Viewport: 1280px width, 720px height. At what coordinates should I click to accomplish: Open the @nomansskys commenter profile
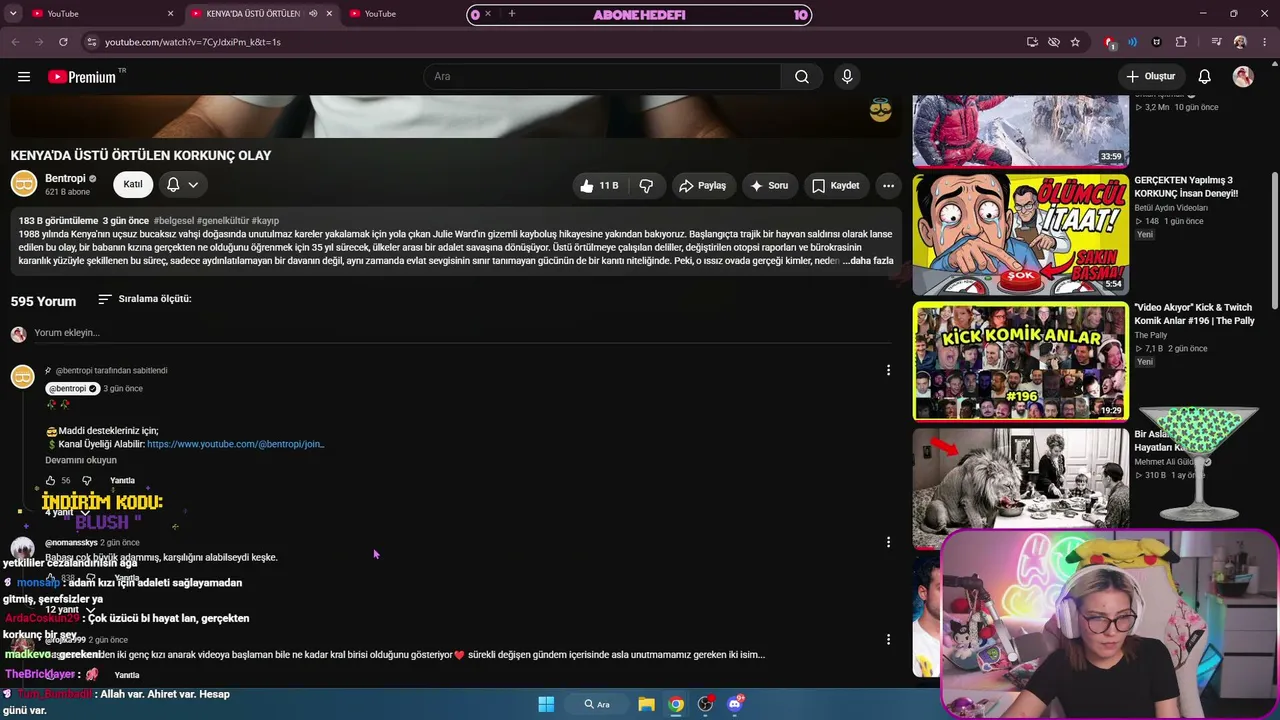[70, 543]
